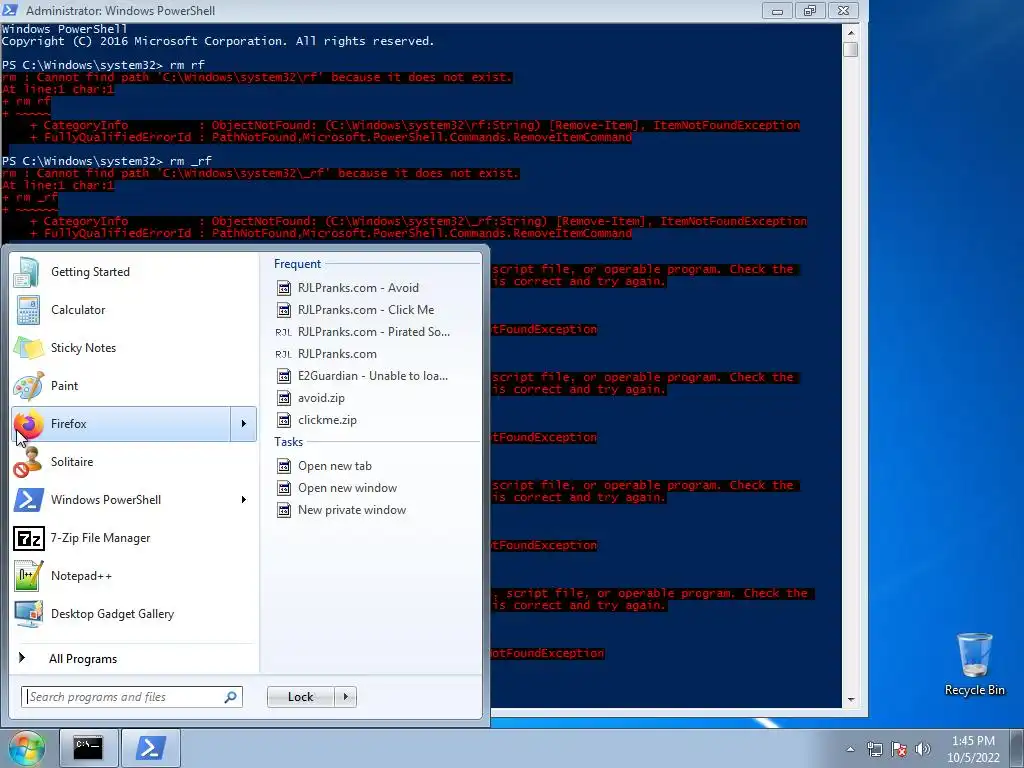Screen dimensions: 1024x768
Task: Open PowerShell title bar system menu icon
Action: 10,10
